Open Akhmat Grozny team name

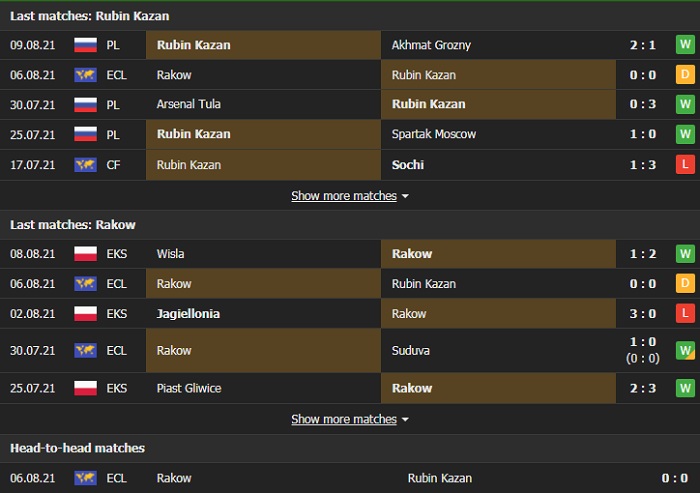pos(431,45)
